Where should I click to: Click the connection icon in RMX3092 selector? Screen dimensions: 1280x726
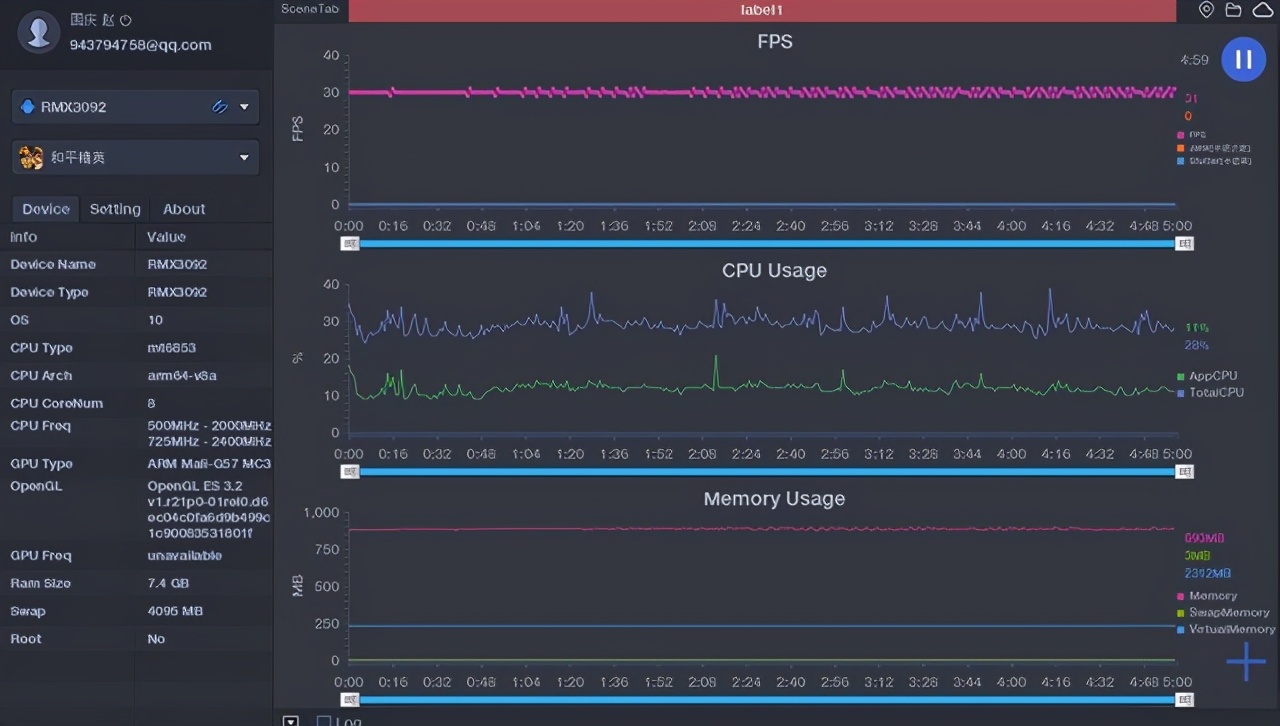[x=220, y=107]
